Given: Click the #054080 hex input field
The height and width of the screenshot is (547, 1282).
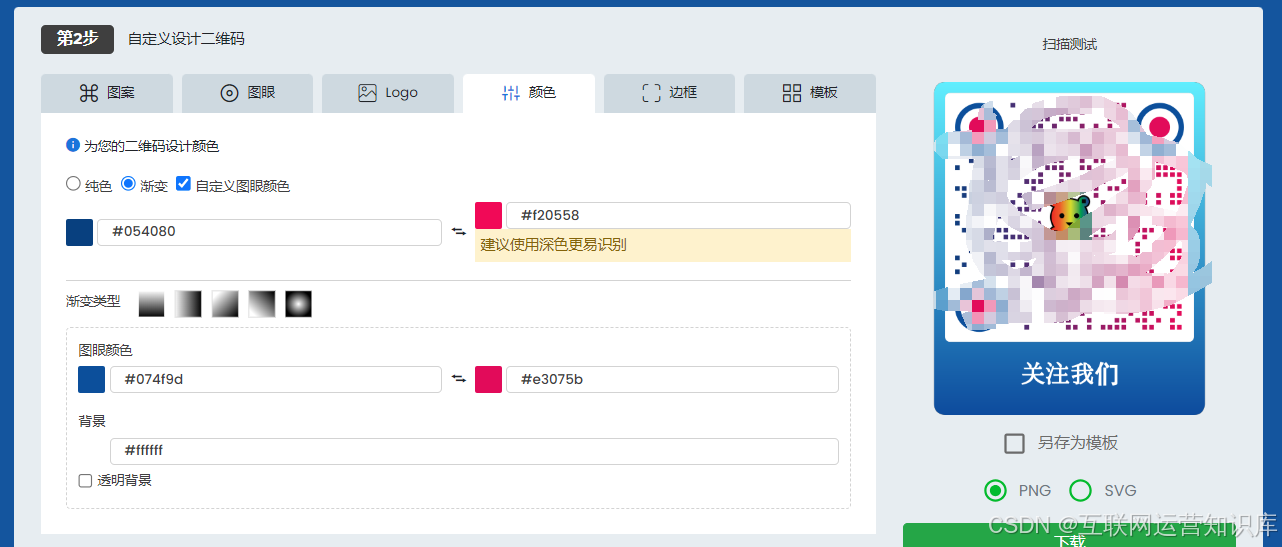Looking at the screenshot, I should pos(270,232).
